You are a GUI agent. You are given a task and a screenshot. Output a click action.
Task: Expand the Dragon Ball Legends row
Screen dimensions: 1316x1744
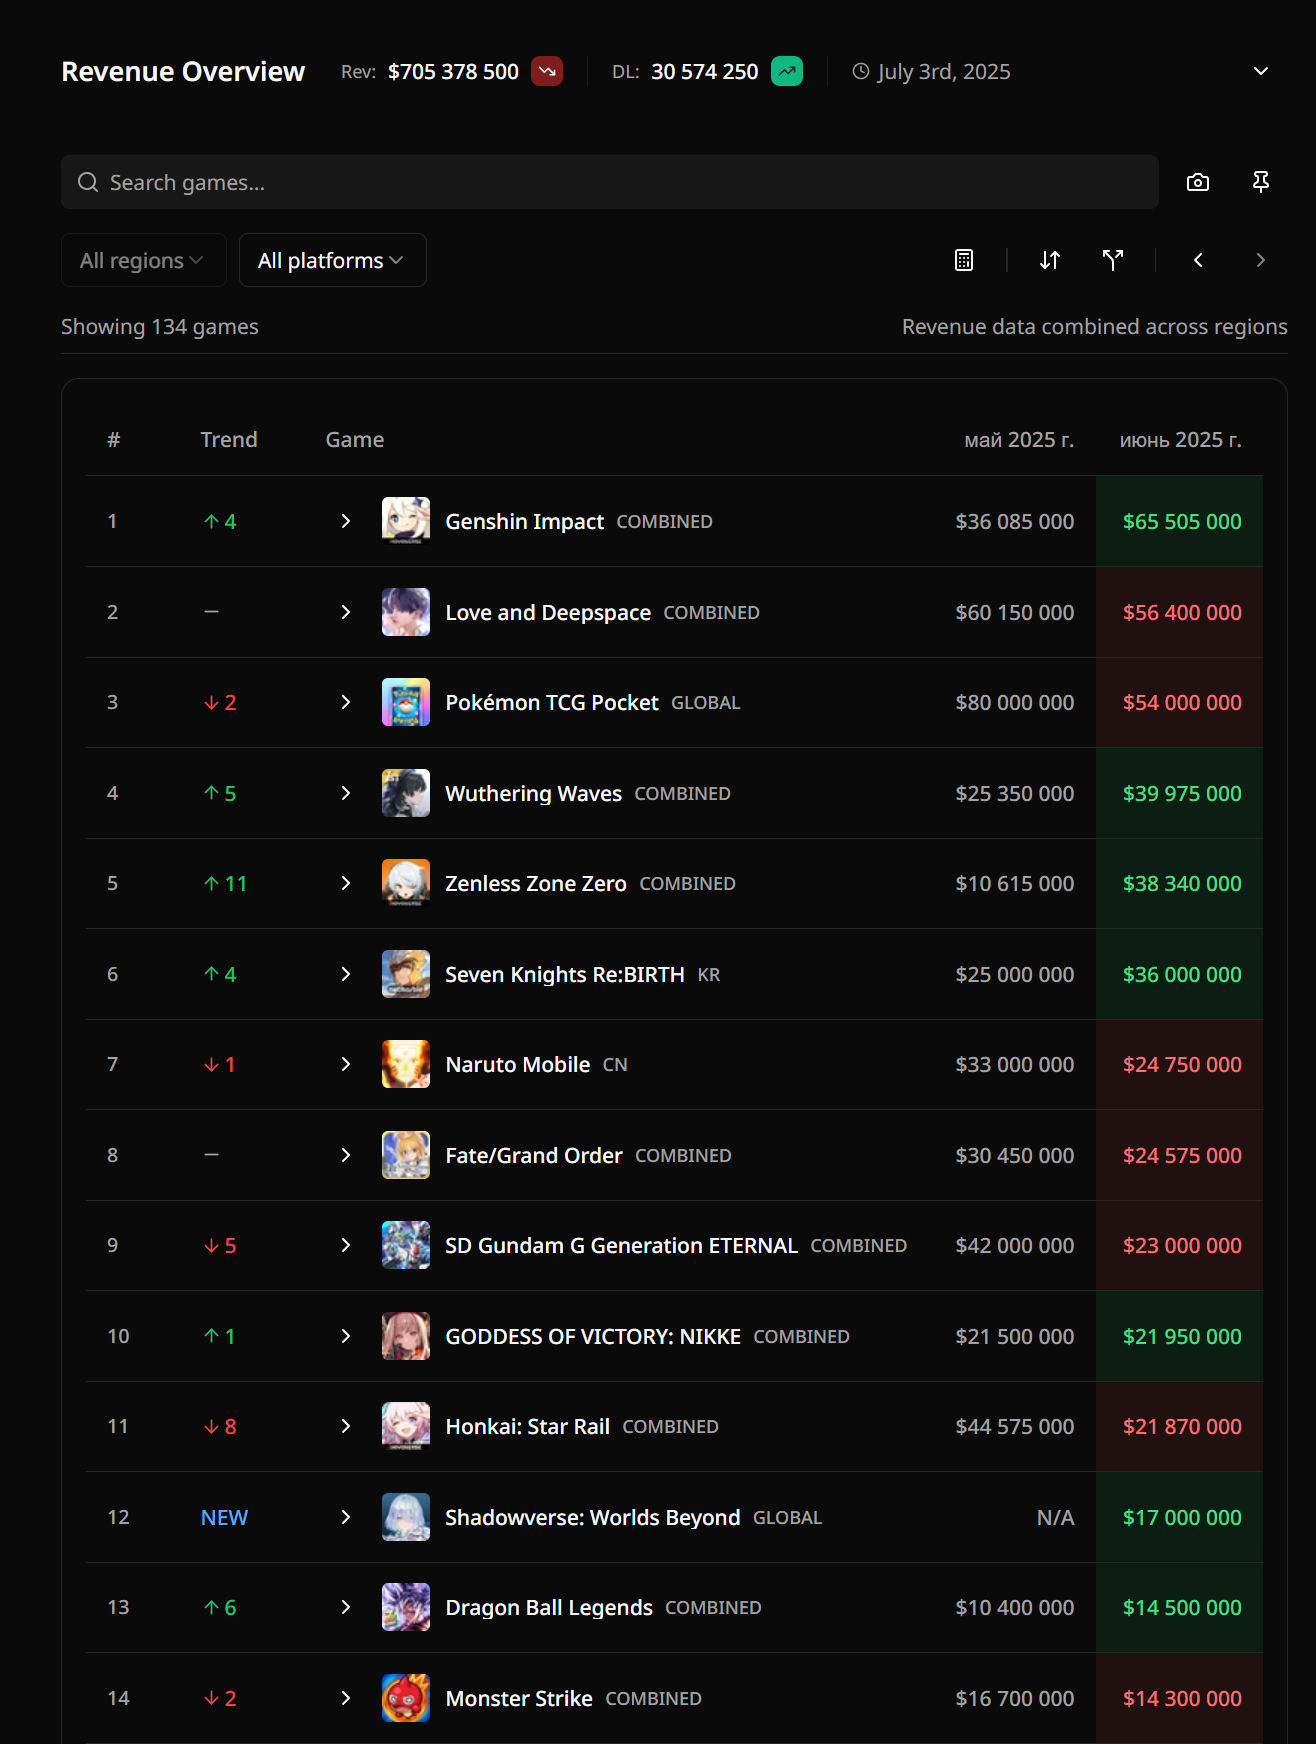point(346,1607)
